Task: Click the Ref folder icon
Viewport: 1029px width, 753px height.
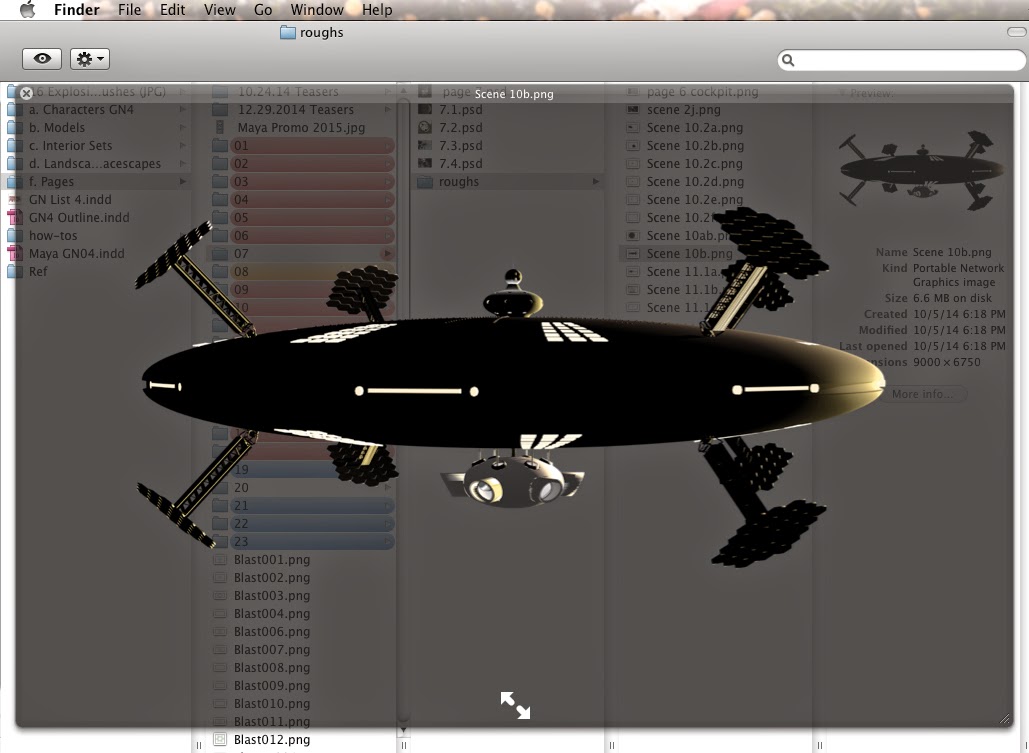Action: click(14, 271)
